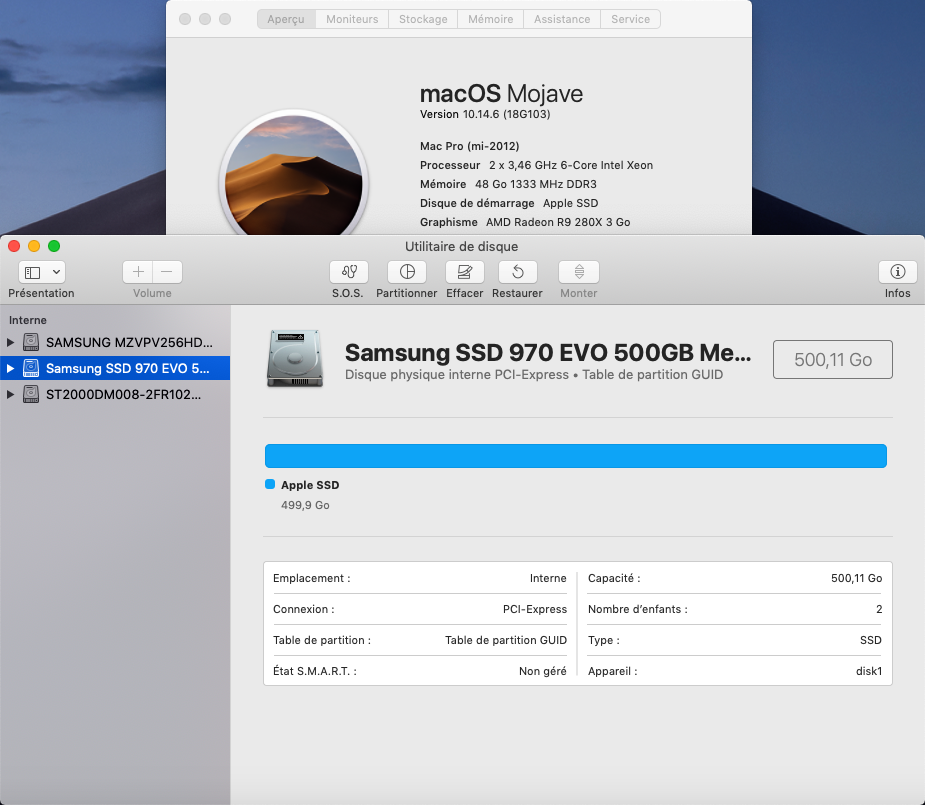Click the blue Apple SSD partition bar
The width and height of the screenshot is (925, 805).
tap(576, 456)
